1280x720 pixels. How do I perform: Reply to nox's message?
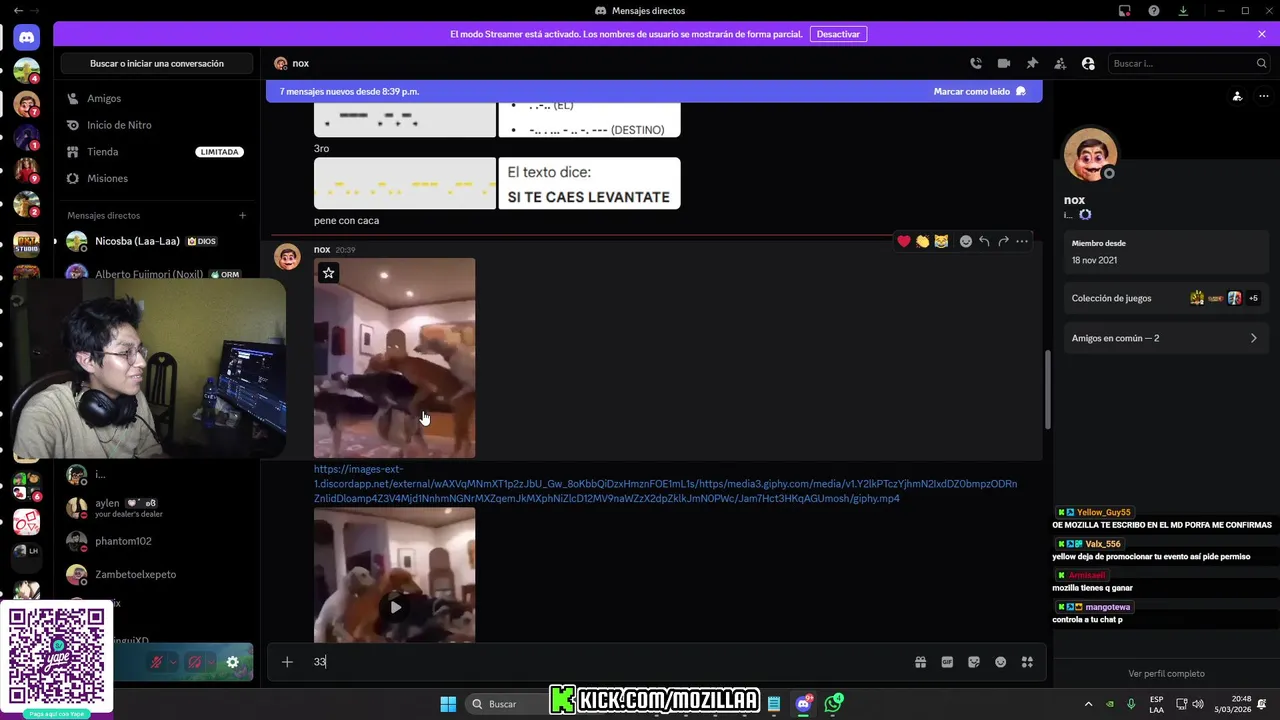(x=985, y=241)
